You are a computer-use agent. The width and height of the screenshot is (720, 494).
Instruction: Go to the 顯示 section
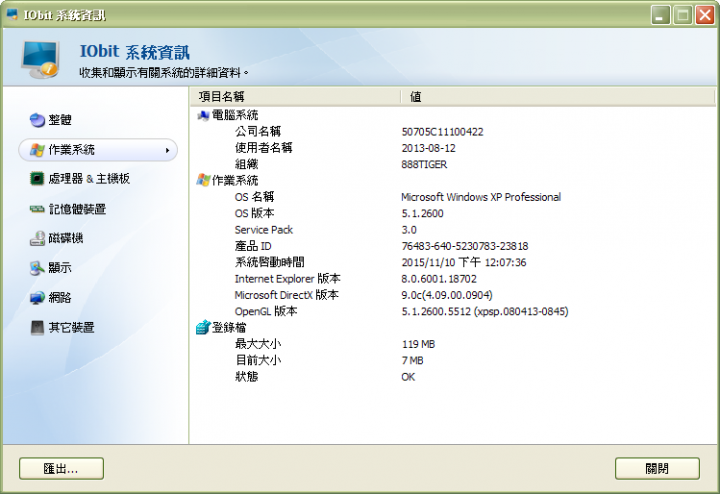tap(97, 268)
